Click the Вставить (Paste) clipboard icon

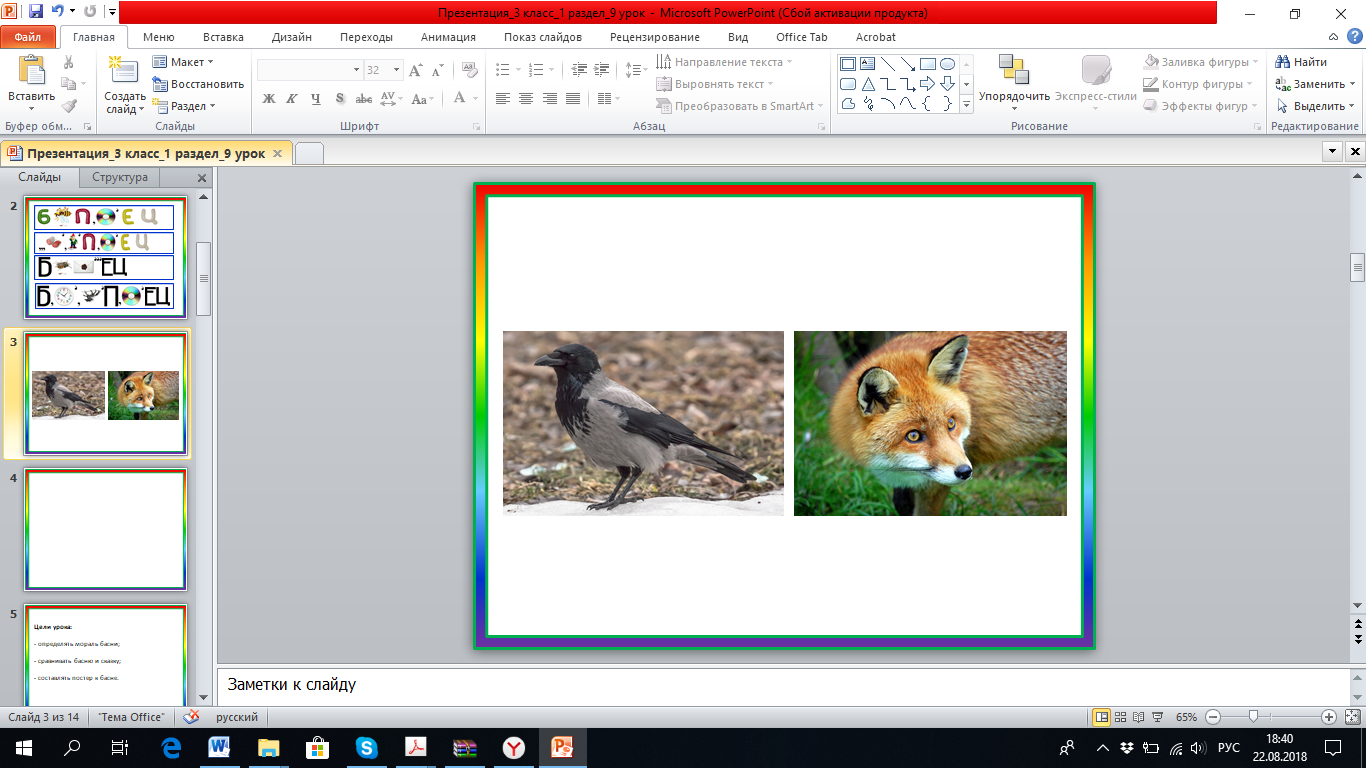tap(31, 70)
